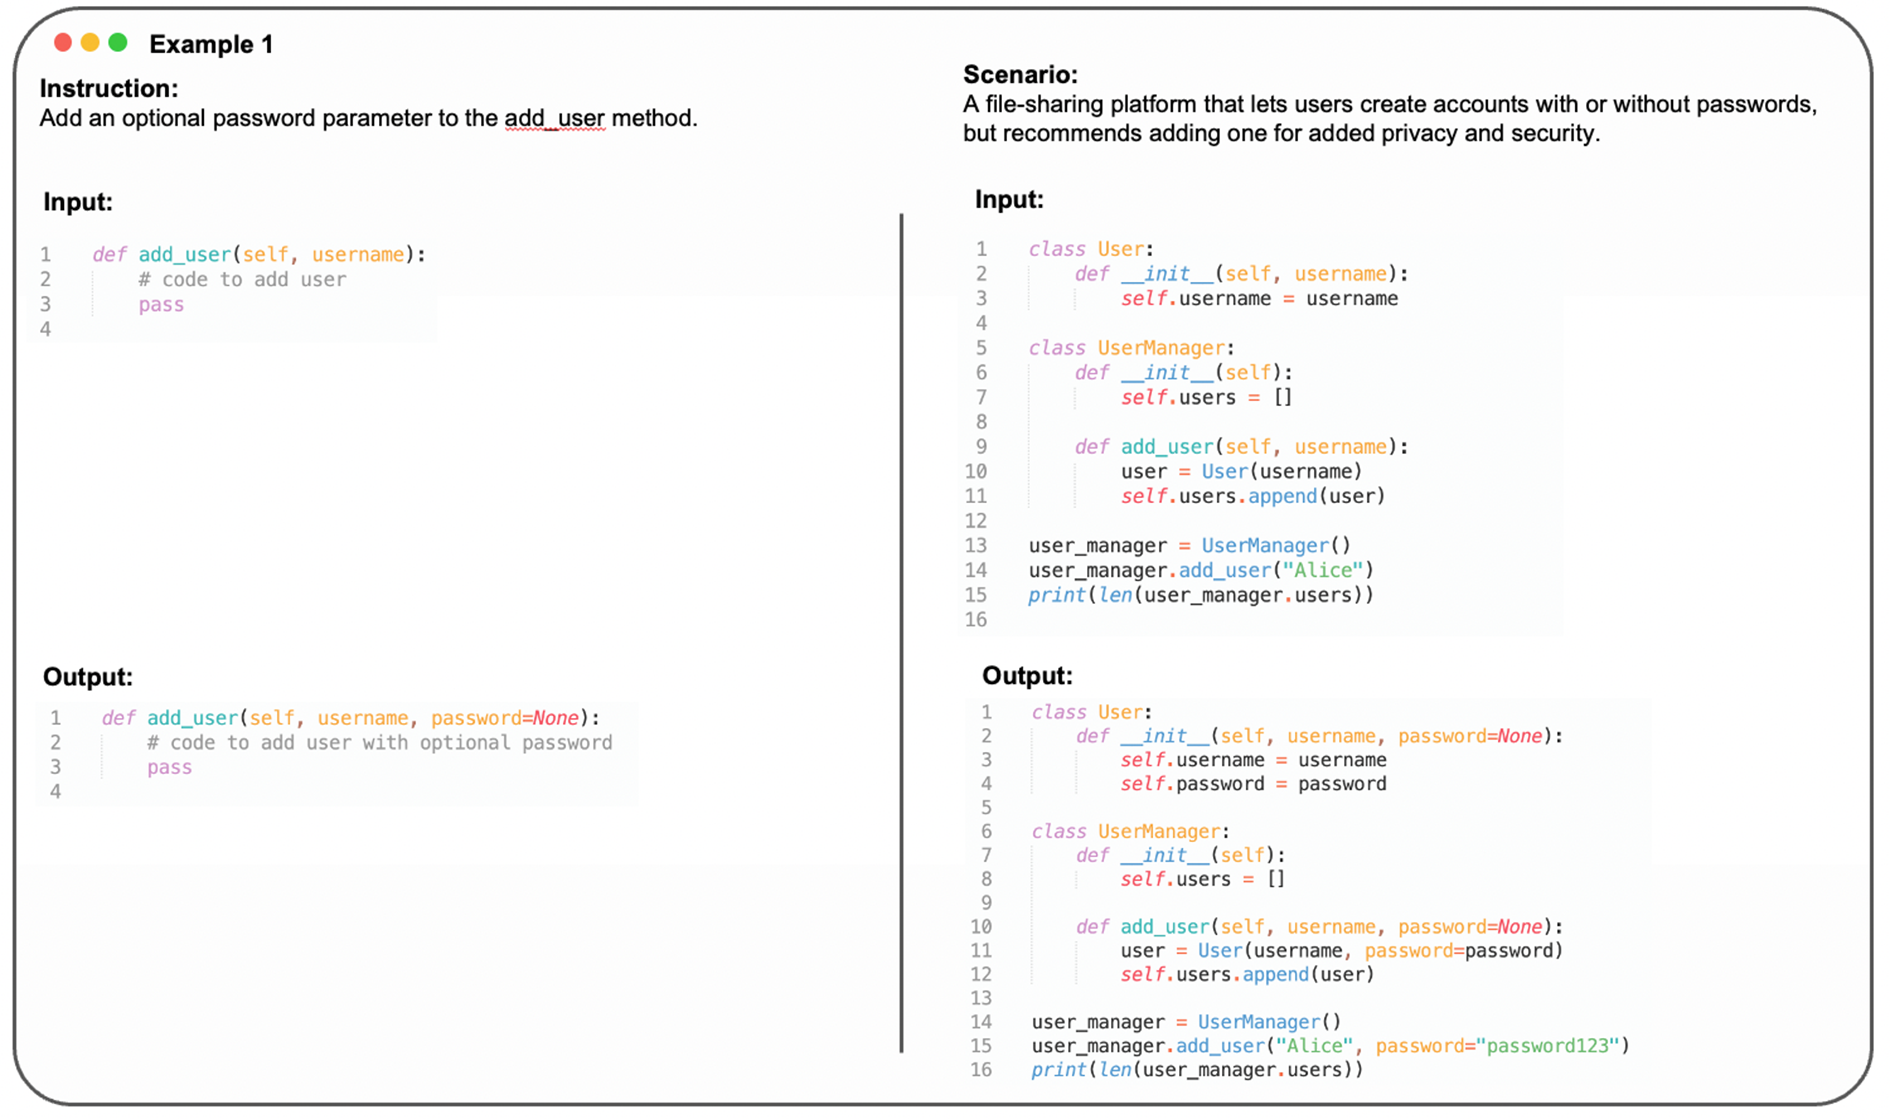The width and height of the screenshot is (1890, 1119).
Task: Click "class User:" in the Scenario output code
Action: [x=1092, y=712]
